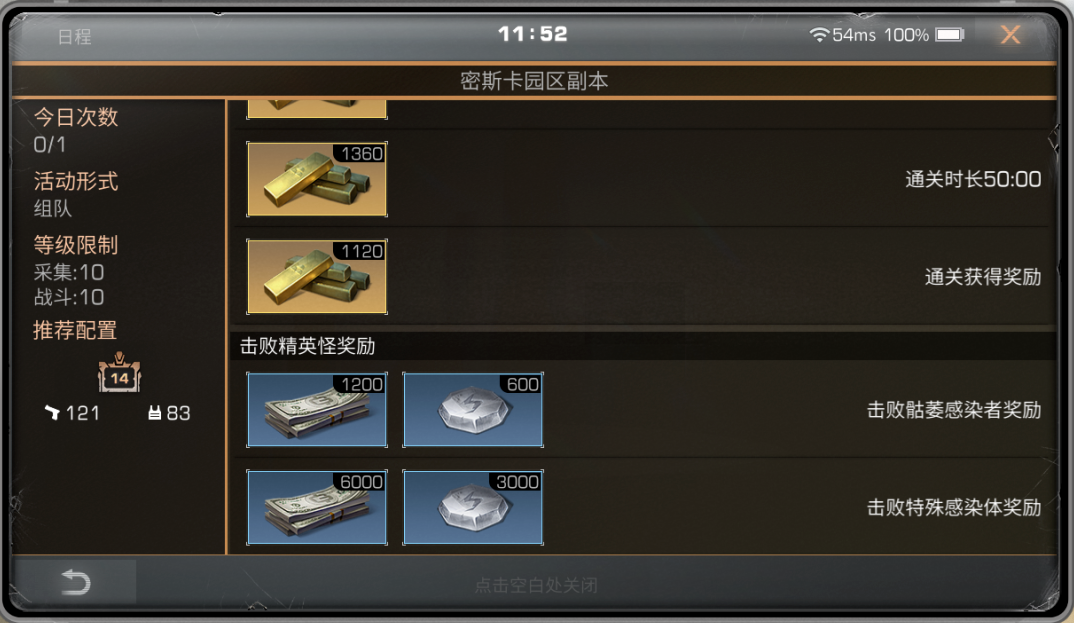The width and height of the screenshot is (1074, 623).
Task: Click the gold bars reward labeled 1360
Action: [317, 179]
